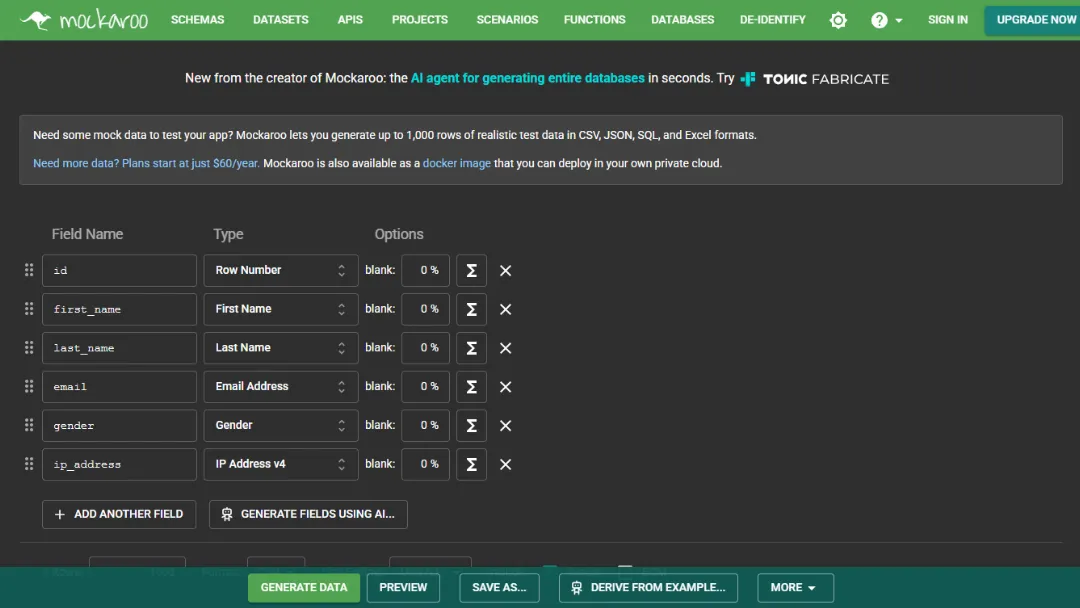
Task: Click the blank percent input for last_name
Action: pos(426,348)
